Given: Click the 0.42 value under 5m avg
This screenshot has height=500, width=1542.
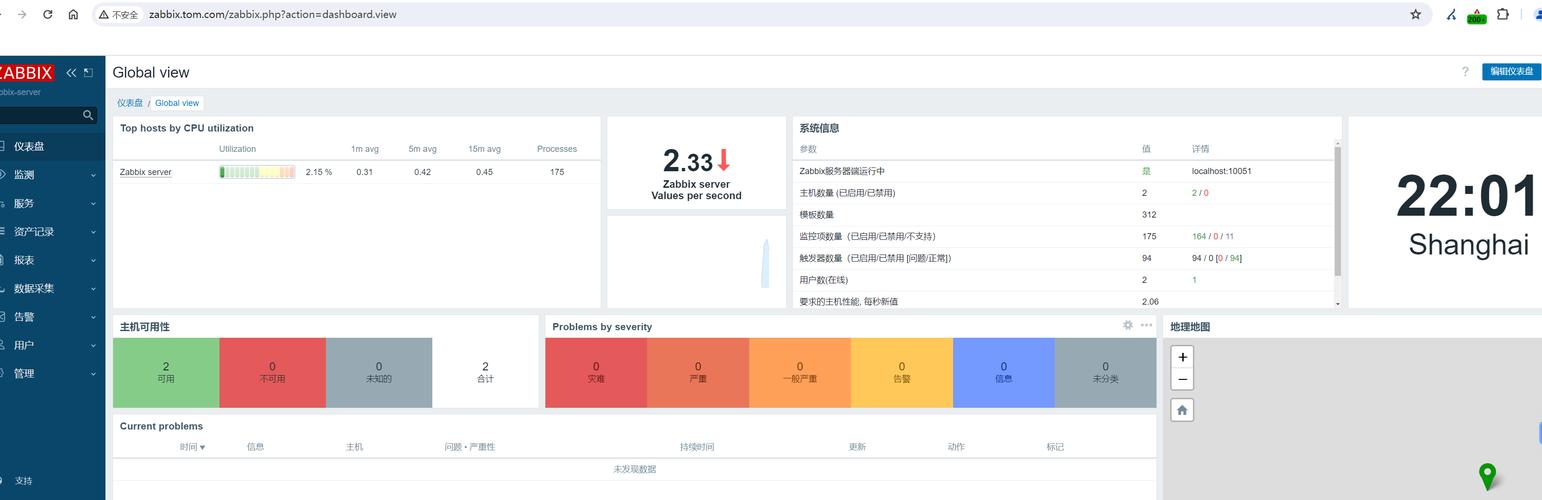Looking at the screenshot, I should tap(423, 172).
